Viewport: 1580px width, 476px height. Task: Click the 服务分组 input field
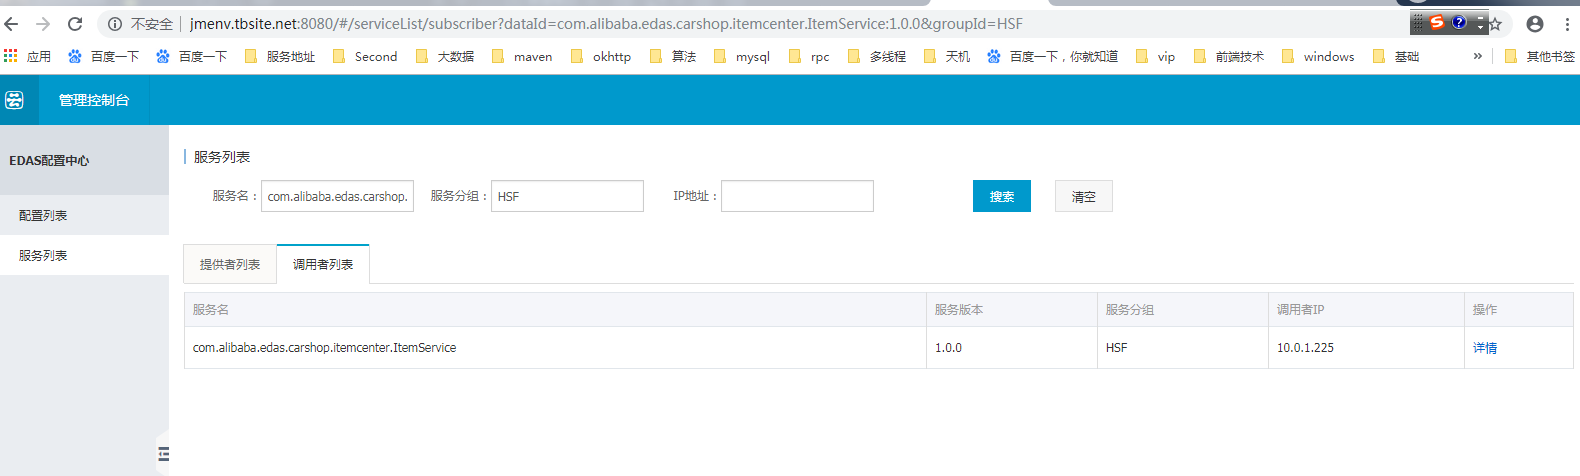567,196
